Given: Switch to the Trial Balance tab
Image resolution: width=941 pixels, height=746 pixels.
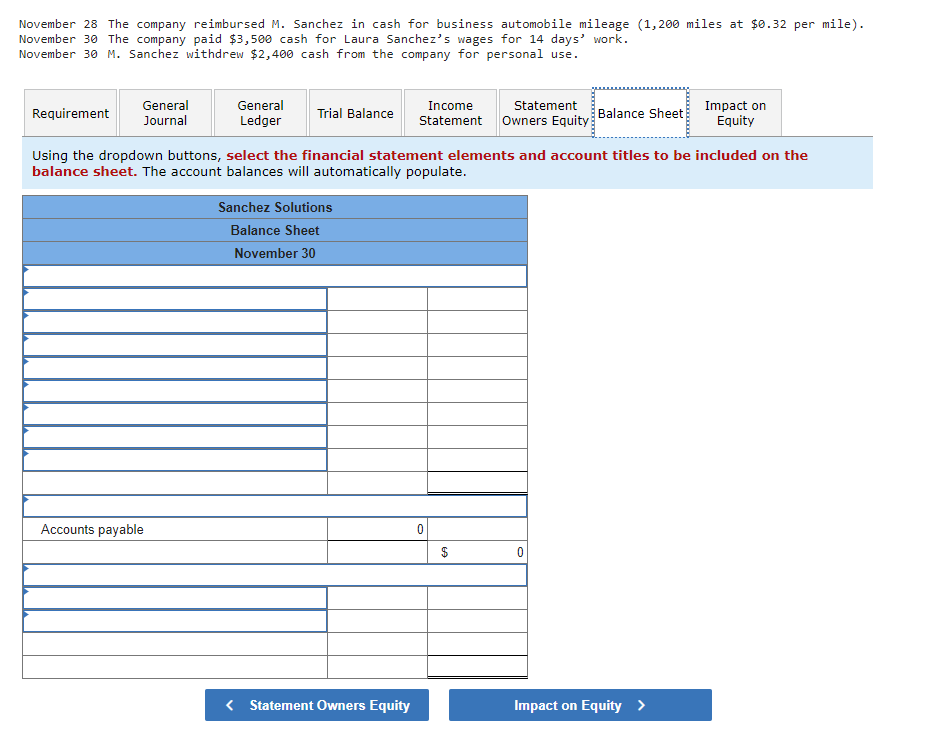Looking at the screenshot, I should coord(355,113).
